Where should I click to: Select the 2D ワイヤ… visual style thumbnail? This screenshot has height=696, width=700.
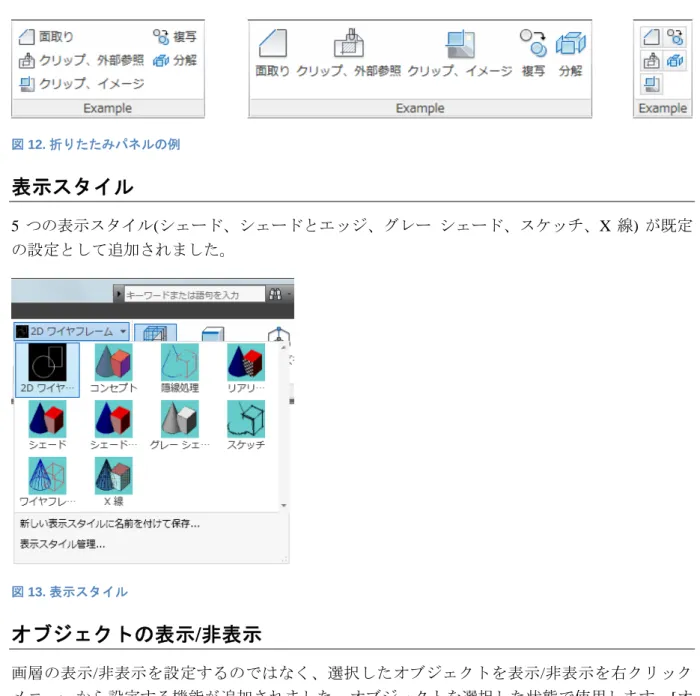tap(47, 370)
